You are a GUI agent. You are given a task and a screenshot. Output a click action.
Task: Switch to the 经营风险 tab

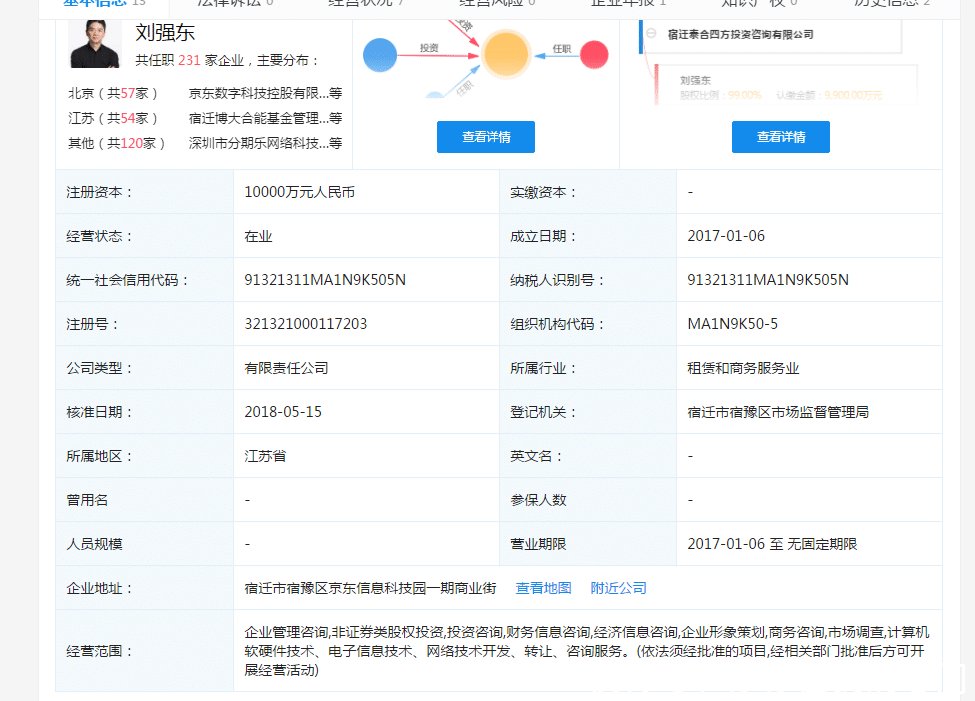[x=489, y=3]
